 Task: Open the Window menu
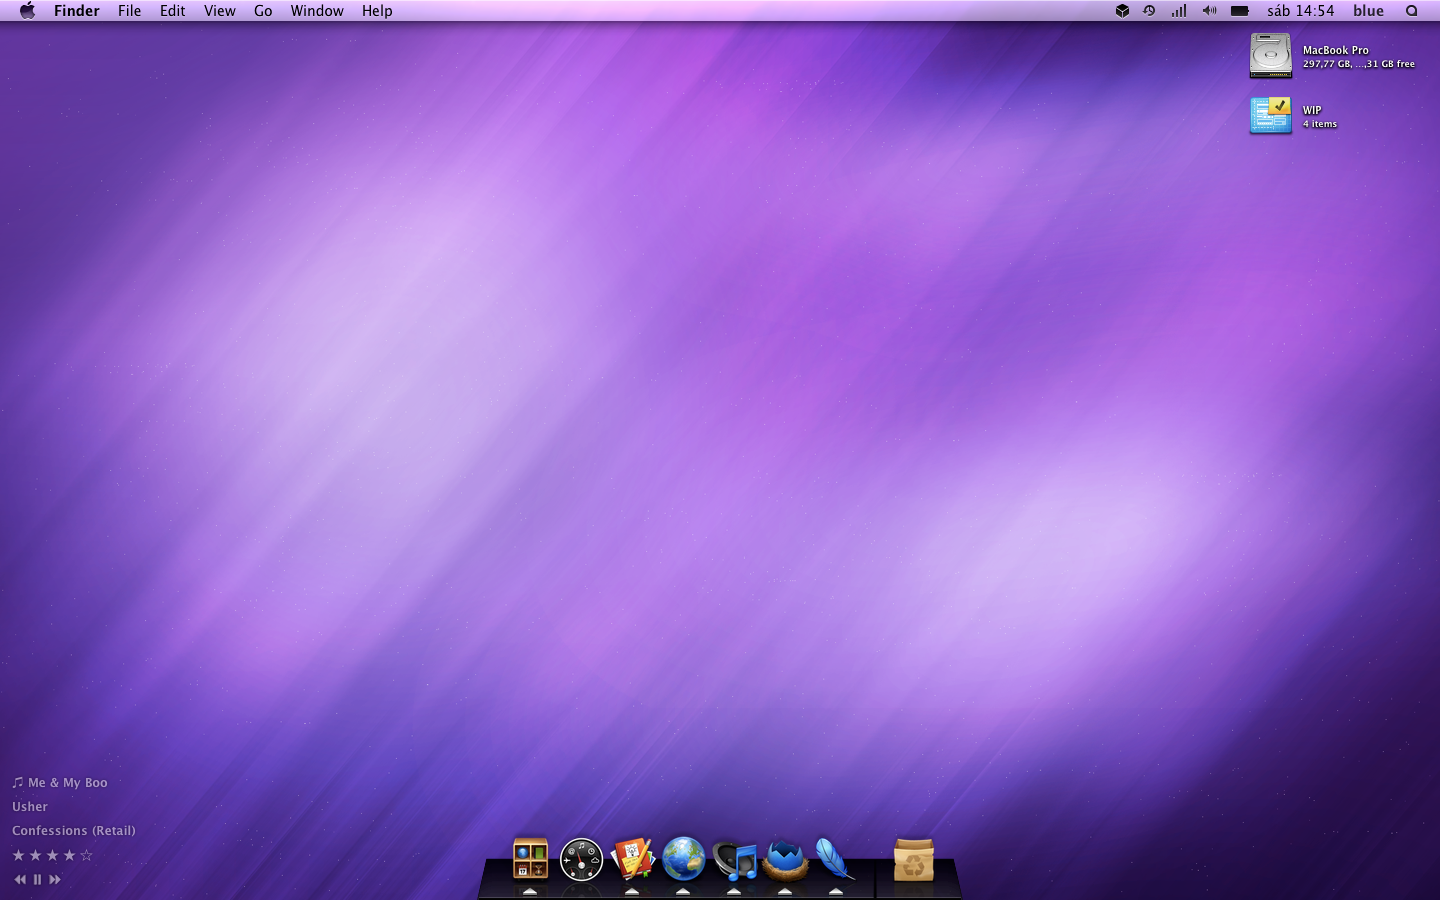(x=317, y=11)
